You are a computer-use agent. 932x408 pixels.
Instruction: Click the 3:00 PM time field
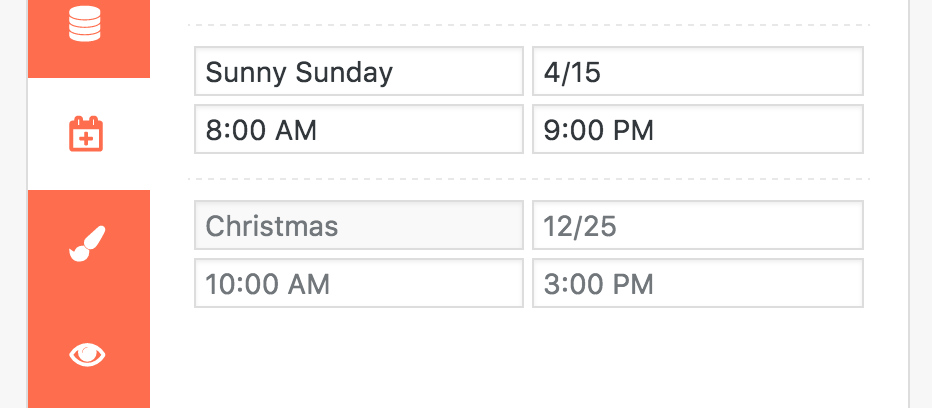(x=698, y=283)
